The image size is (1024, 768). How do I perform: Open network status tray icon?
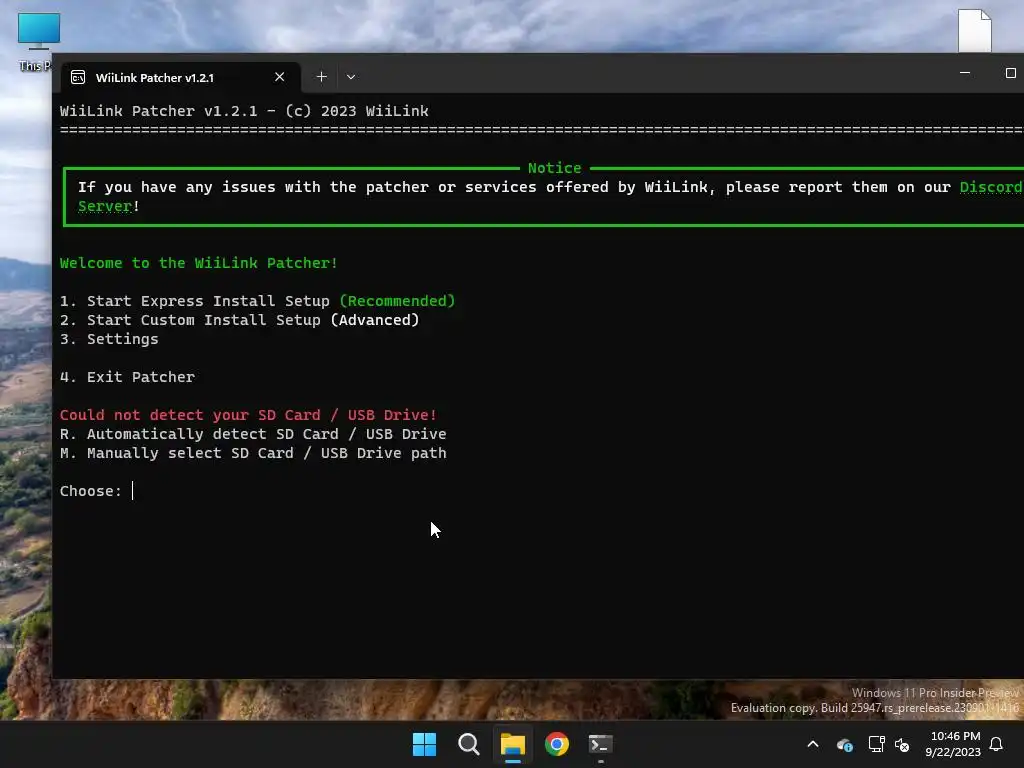pos(876,744)
